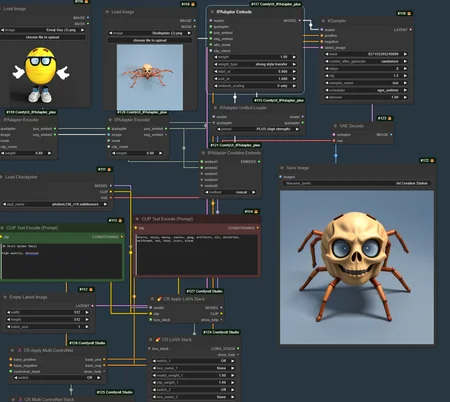Open the Combine Embeds method concat dropdown
450x402 pixels.
click(230, 192)
